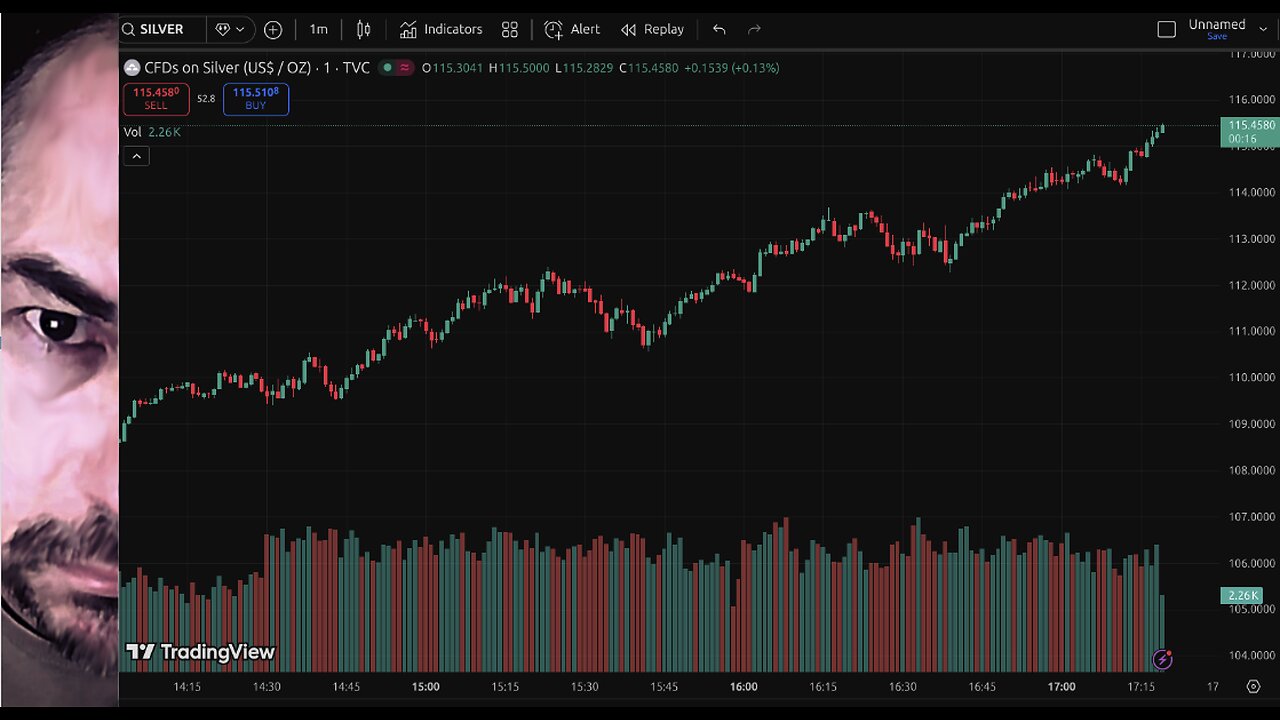Click the compare or add symbol plus icon
The image size is (1280, 720).
273,30
